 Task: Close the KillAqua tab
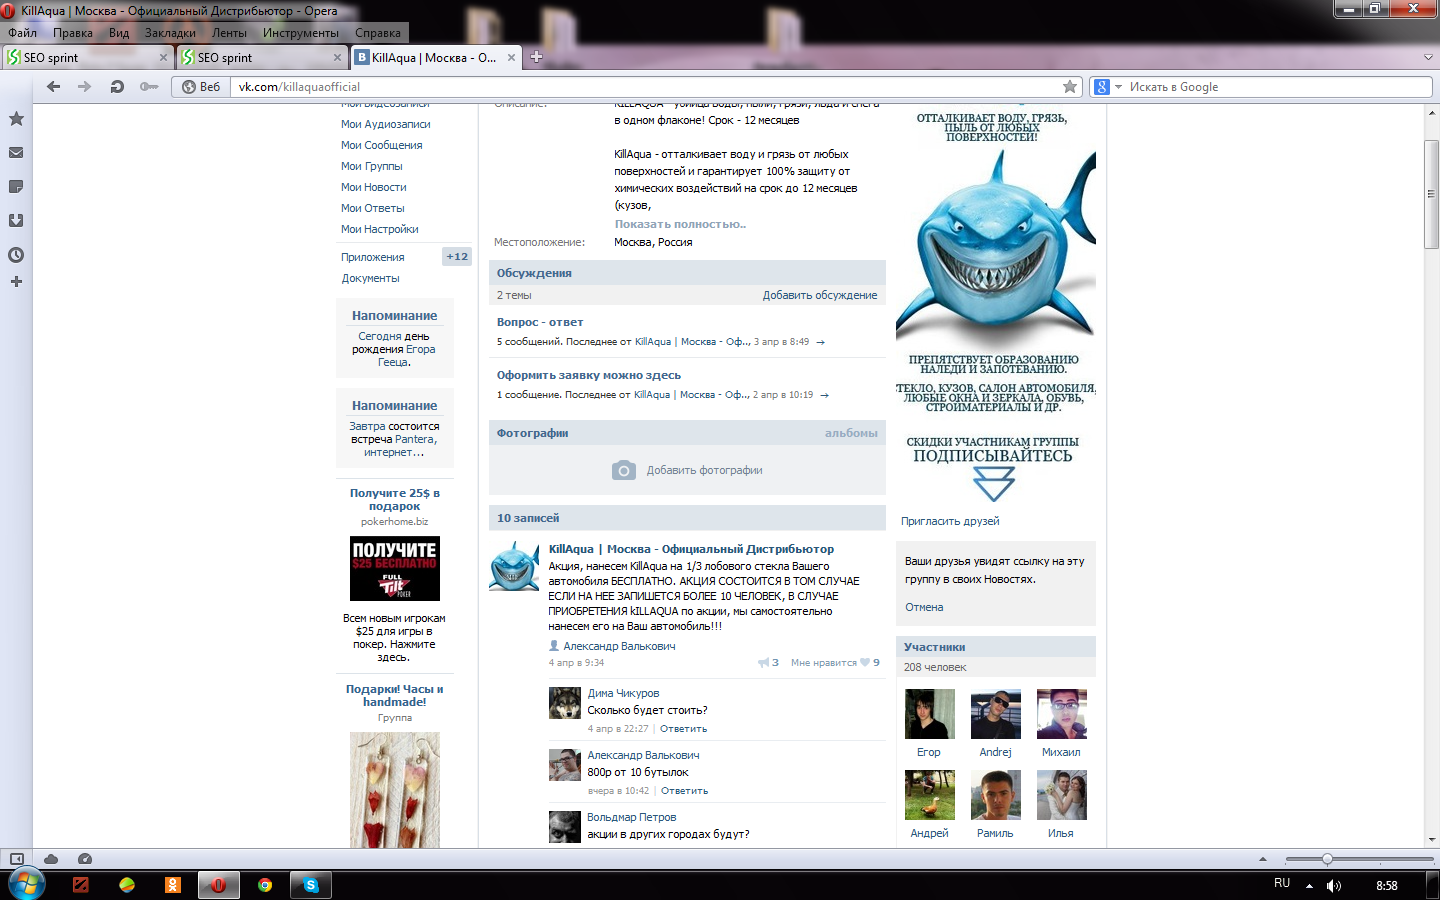[511, 58]
